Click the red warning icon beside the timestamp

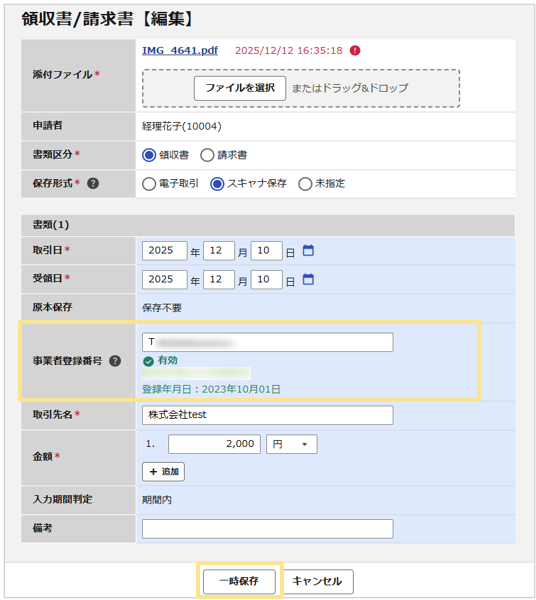[x=355, y=51]
